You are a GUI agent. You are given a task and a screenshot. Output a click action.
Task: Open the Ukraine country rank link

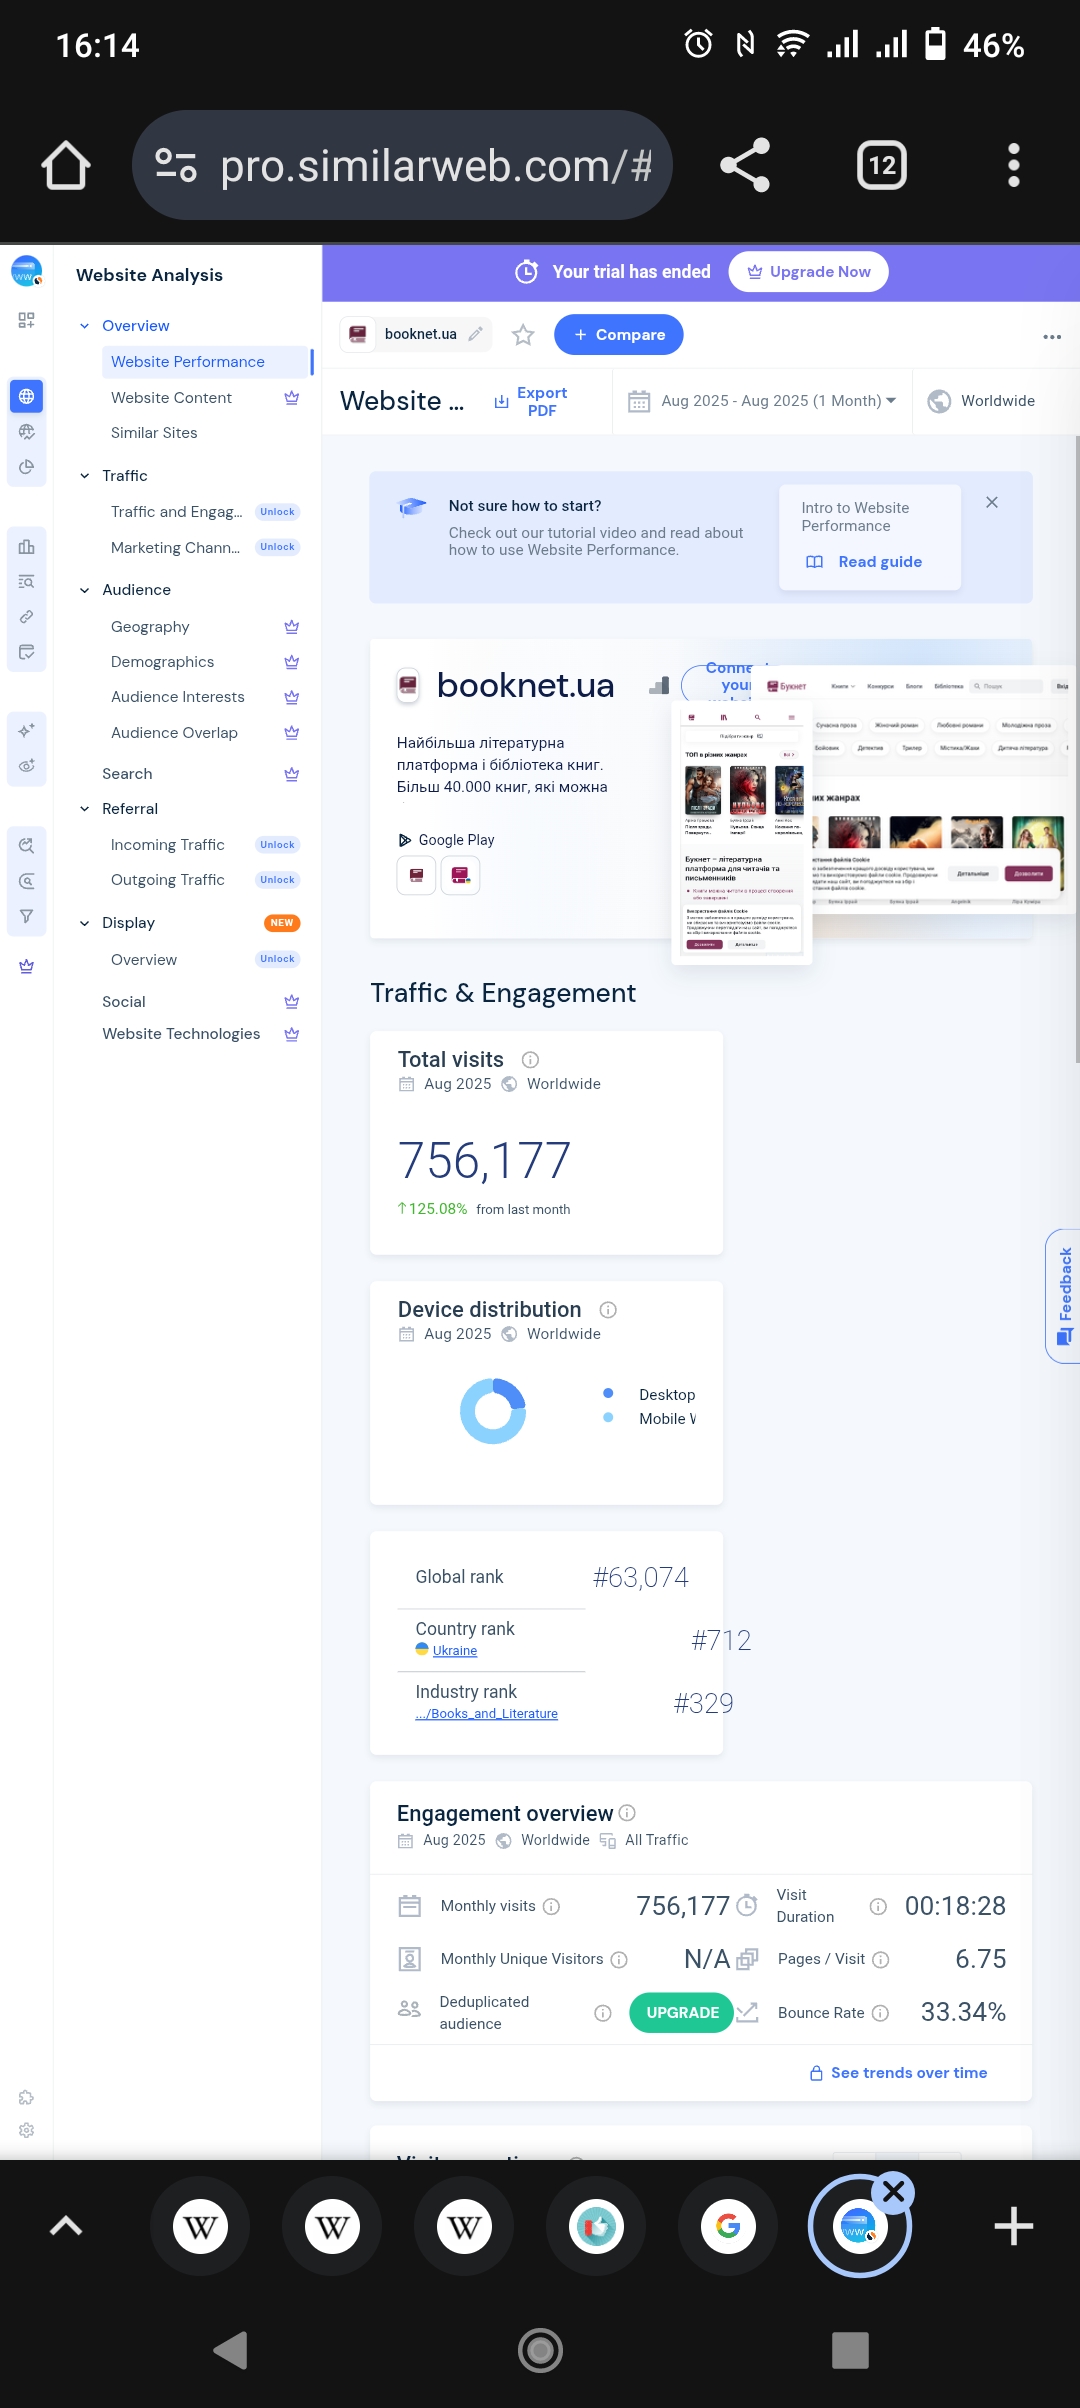(455, 1651)
